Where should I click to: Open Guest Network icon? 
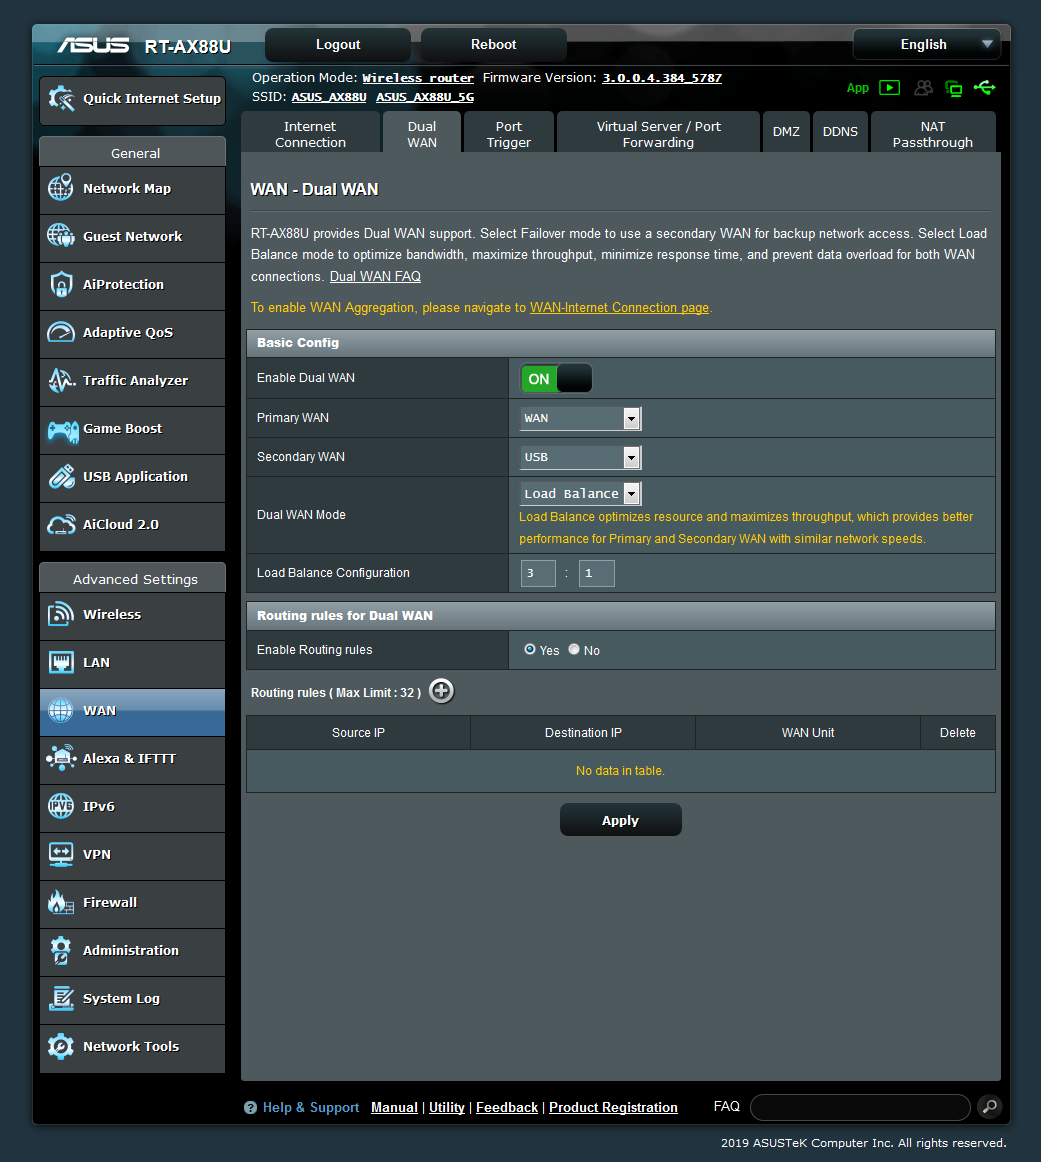point(61,236)
